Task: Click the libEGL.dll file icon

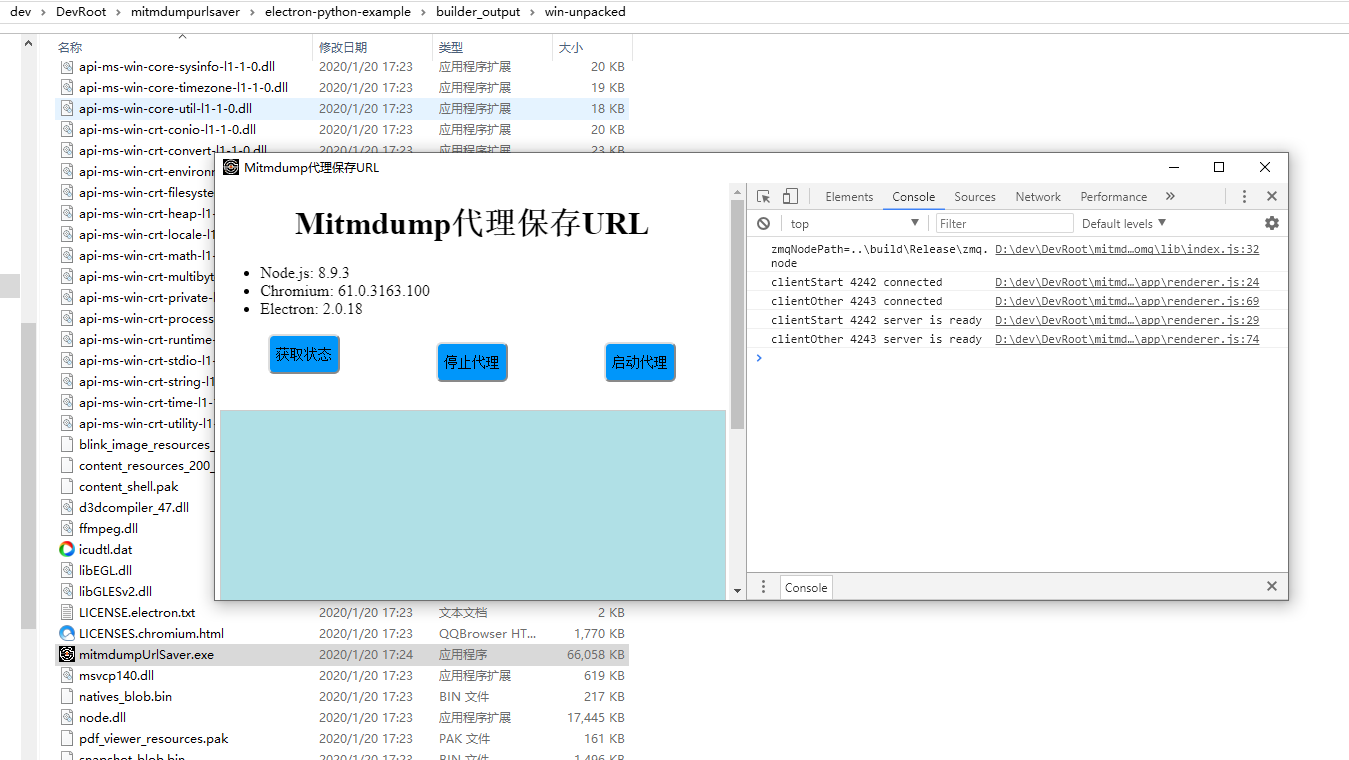Action: 67,570
